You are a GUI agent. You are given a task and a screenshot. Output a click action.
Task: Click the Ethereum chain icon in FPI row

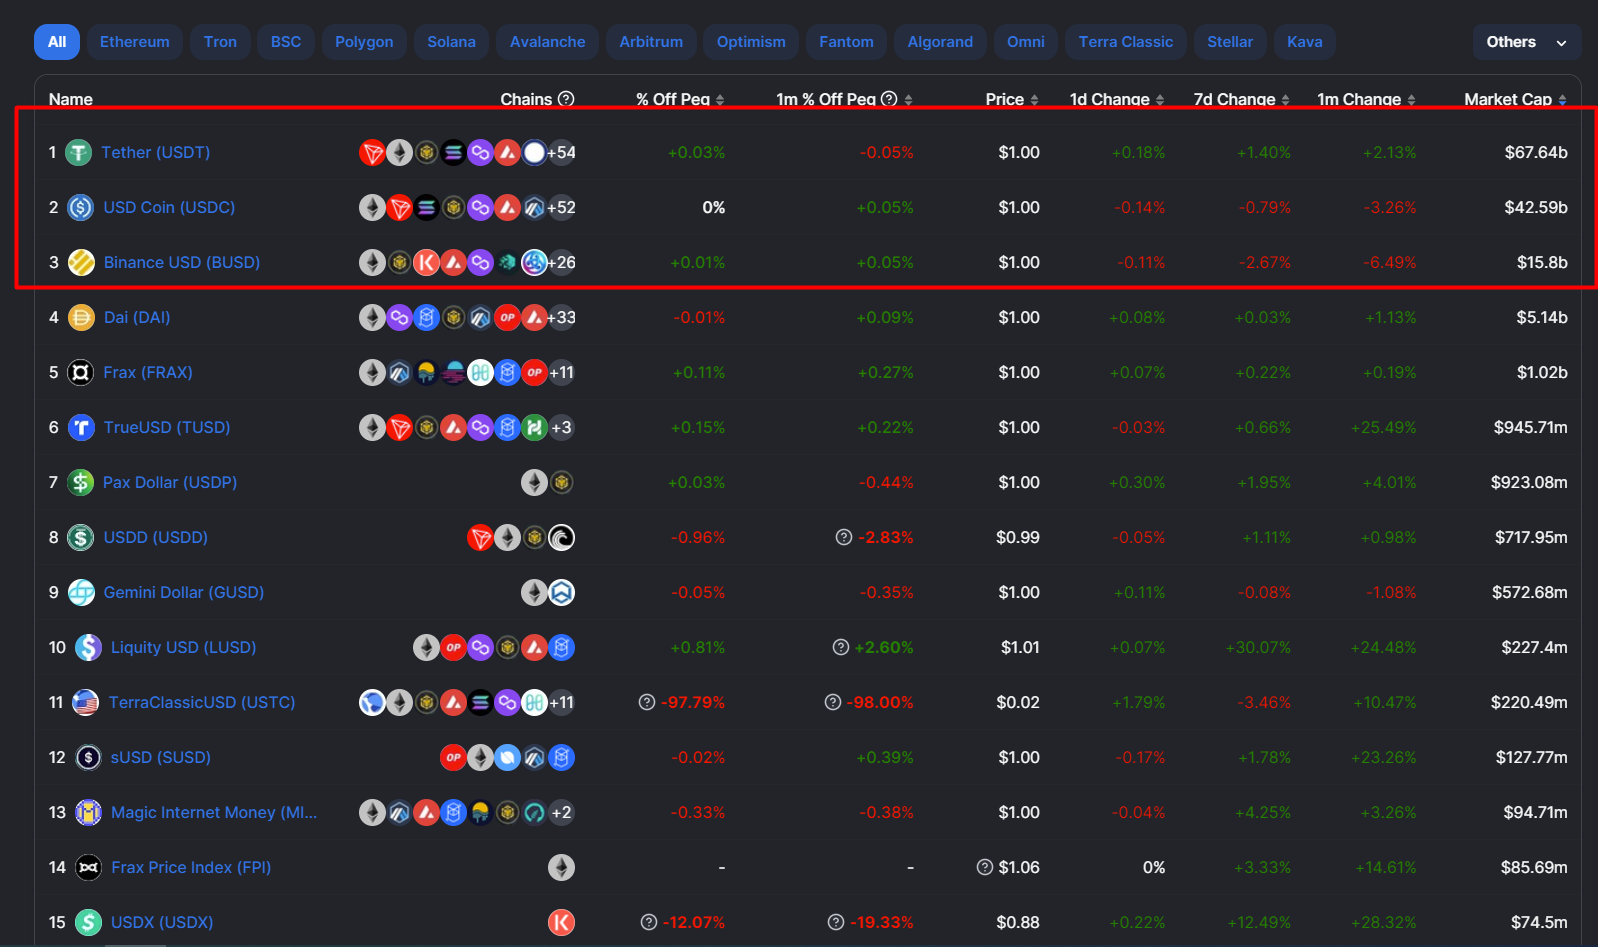[561, 868]
